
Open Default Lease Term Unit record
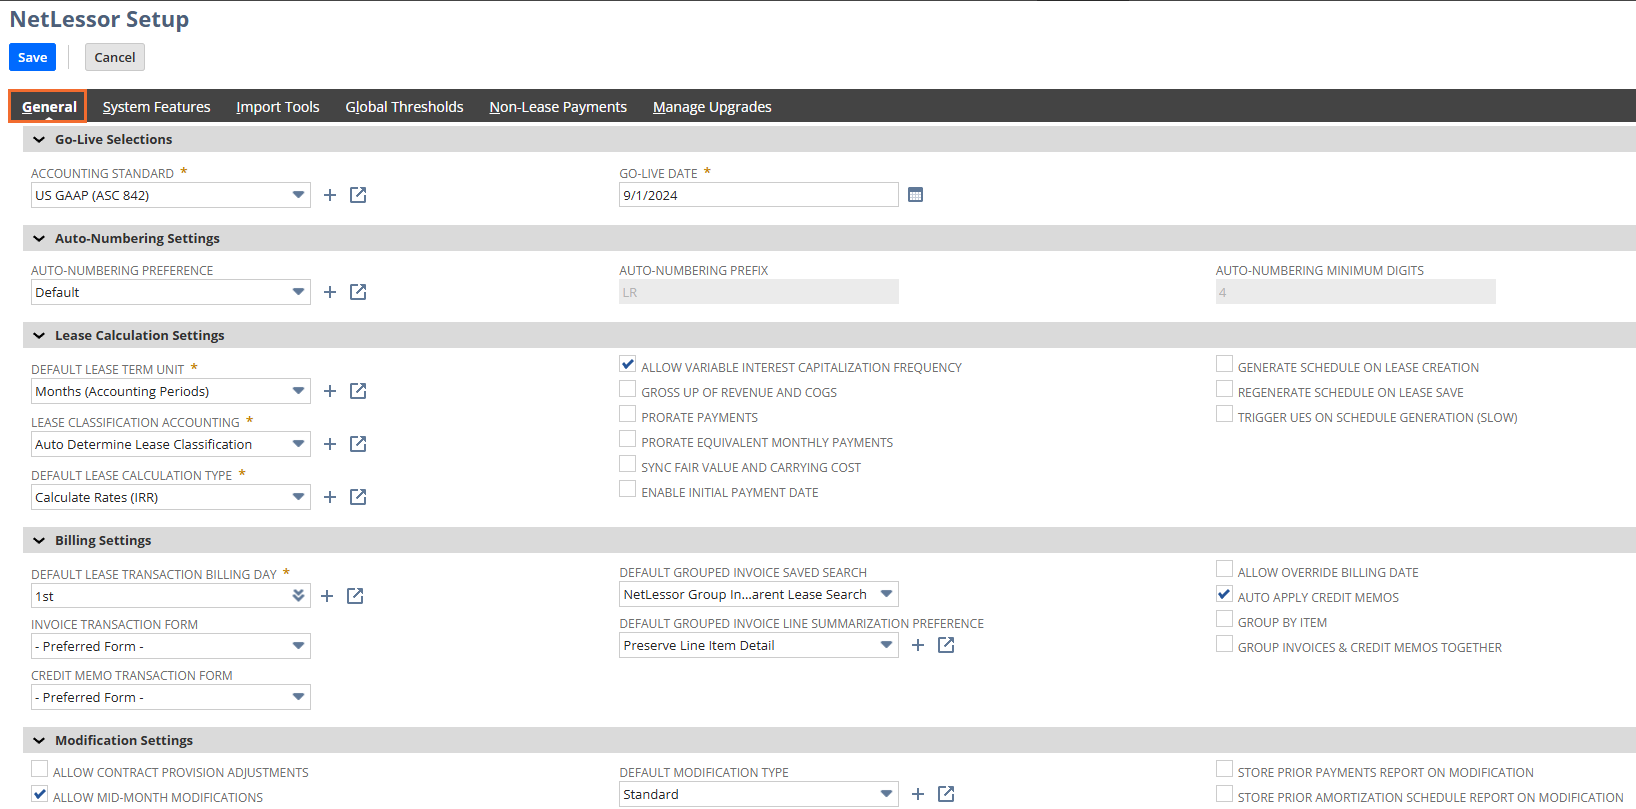click(x=358, y=391)
